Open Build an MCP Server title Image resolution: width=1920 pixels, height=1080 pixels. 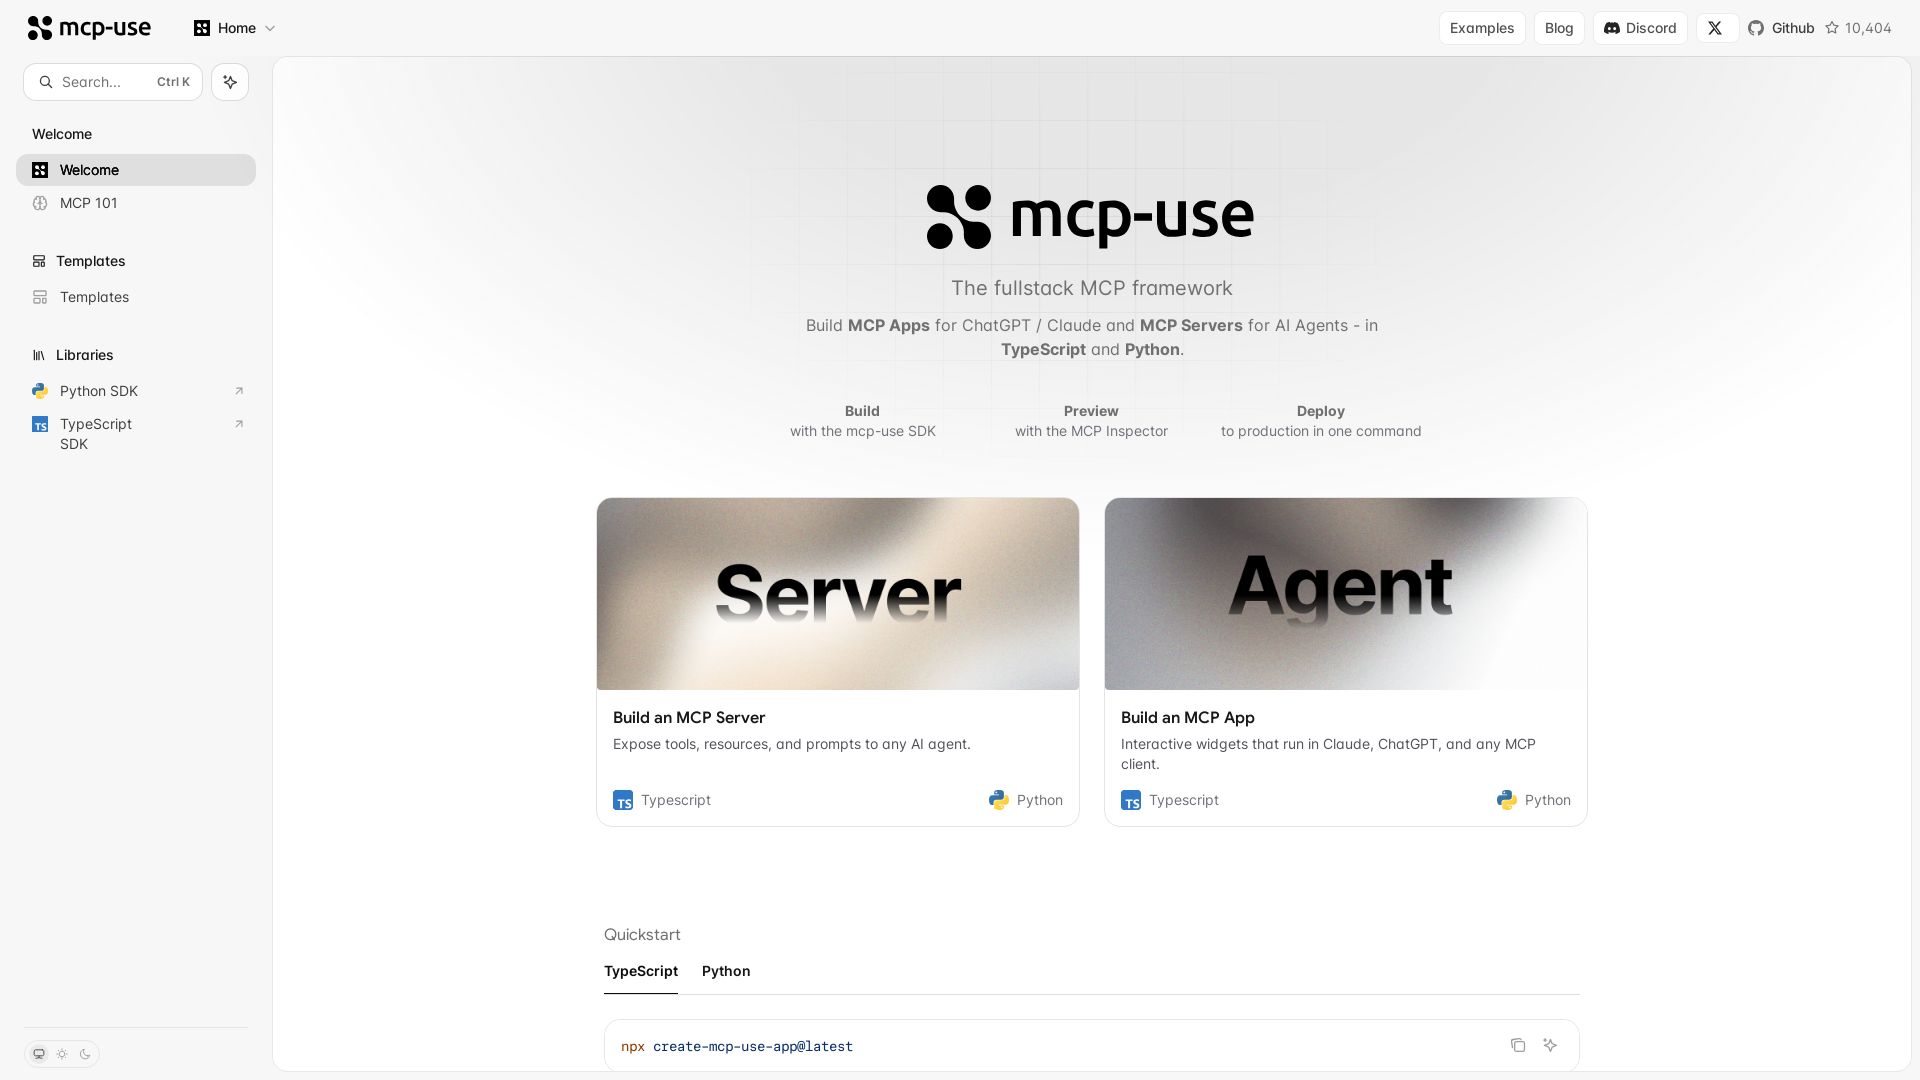[689, 718]
